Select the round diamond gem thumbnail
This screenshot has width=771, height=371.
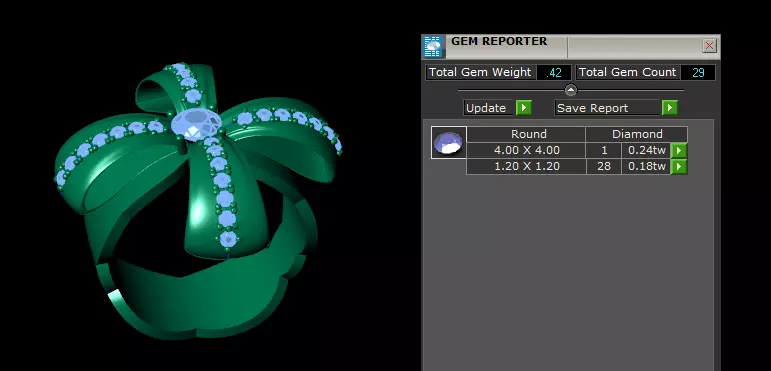tap(448, 143)
